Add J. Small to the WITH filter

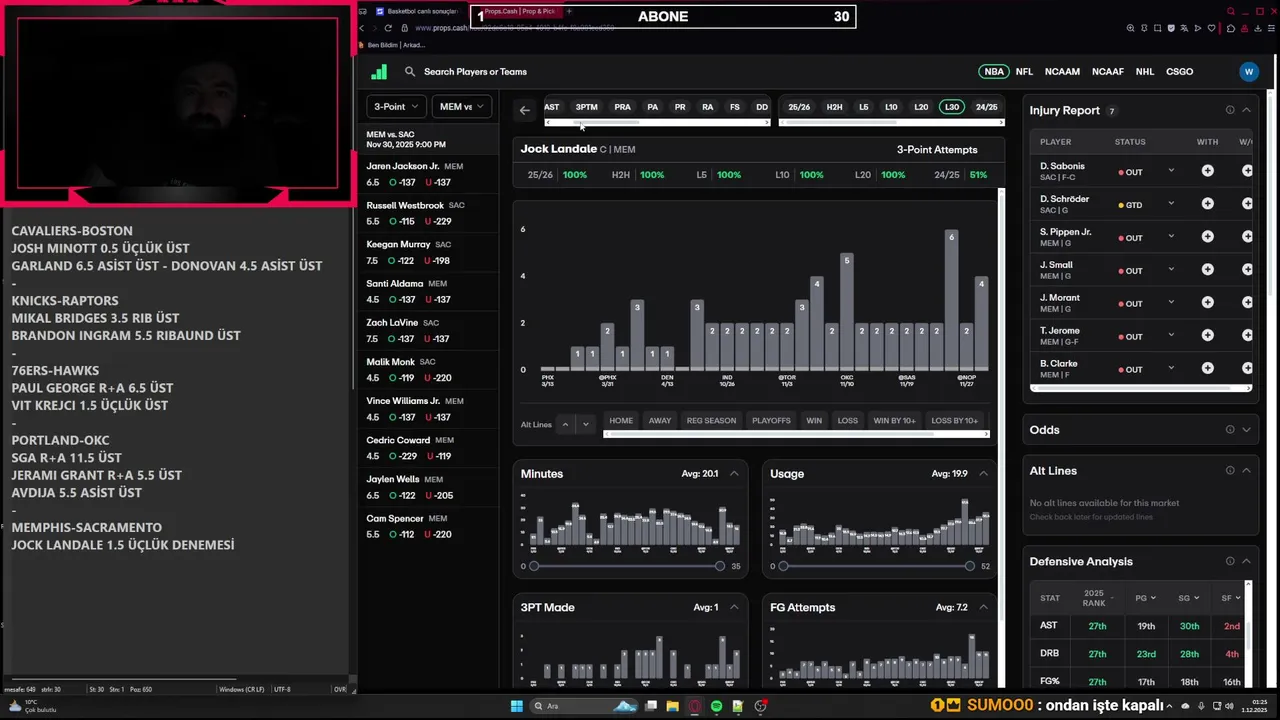pos(1208,270)
